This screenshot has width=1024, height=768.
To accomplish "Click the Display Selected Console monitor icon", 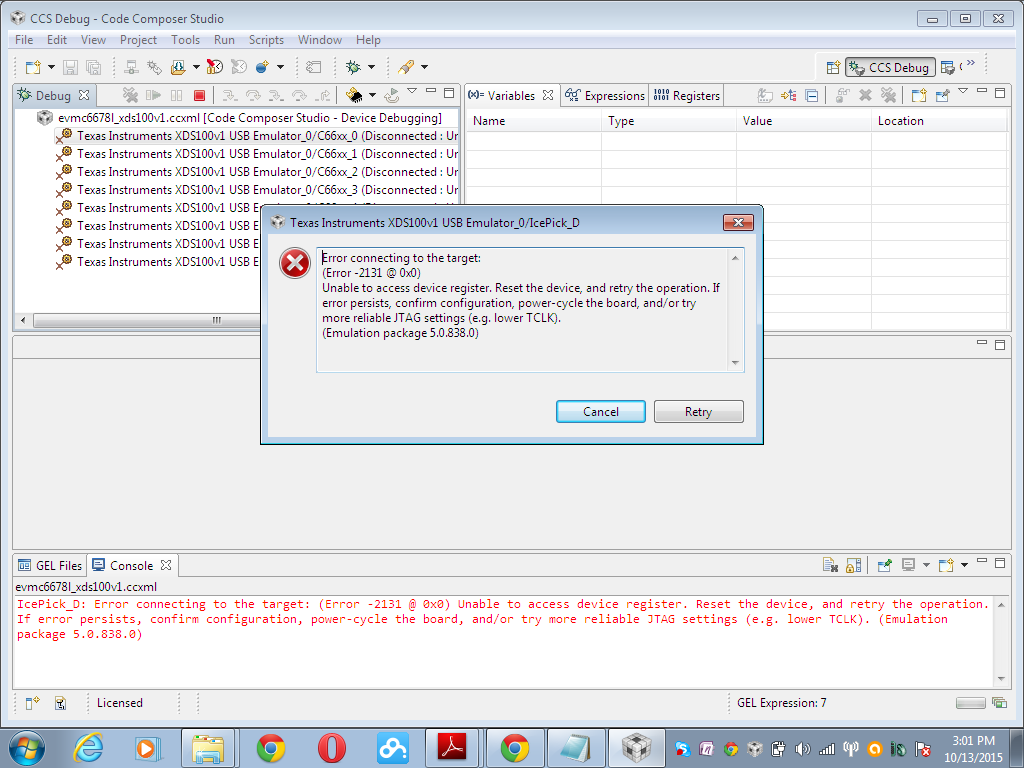I will pos(908,566).
